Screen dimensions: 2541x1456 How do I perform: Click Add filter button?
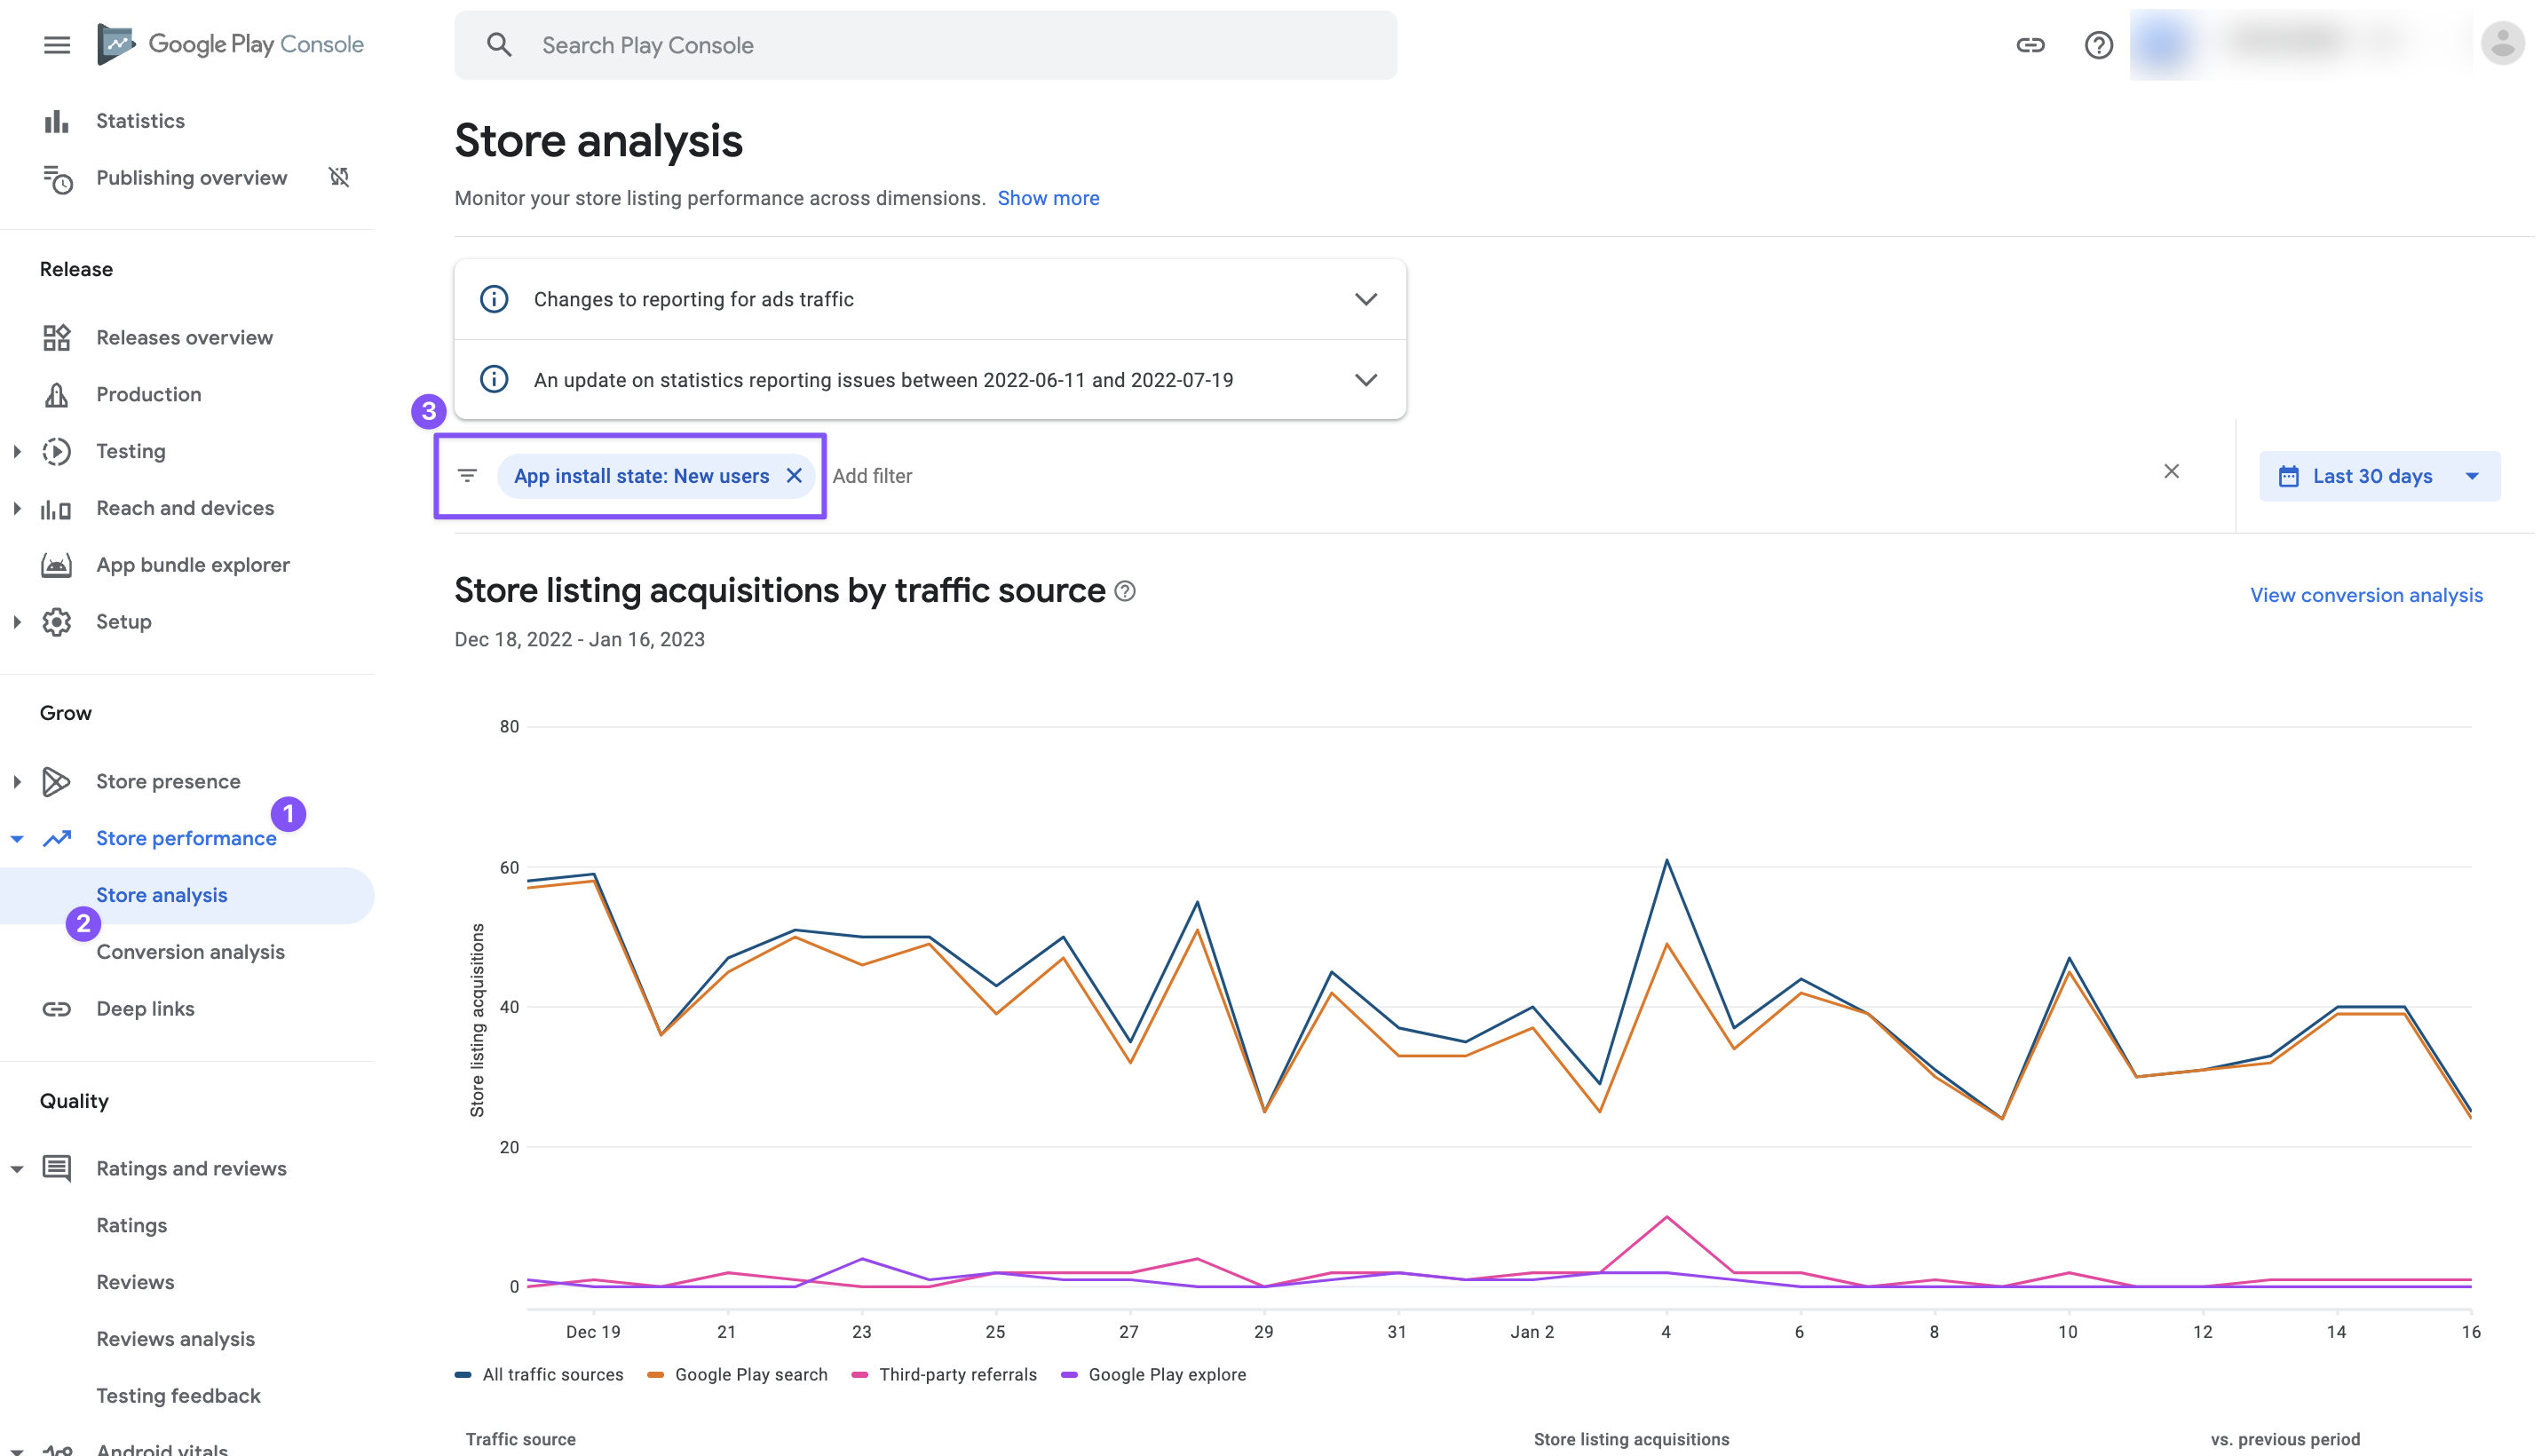[873, 475]
